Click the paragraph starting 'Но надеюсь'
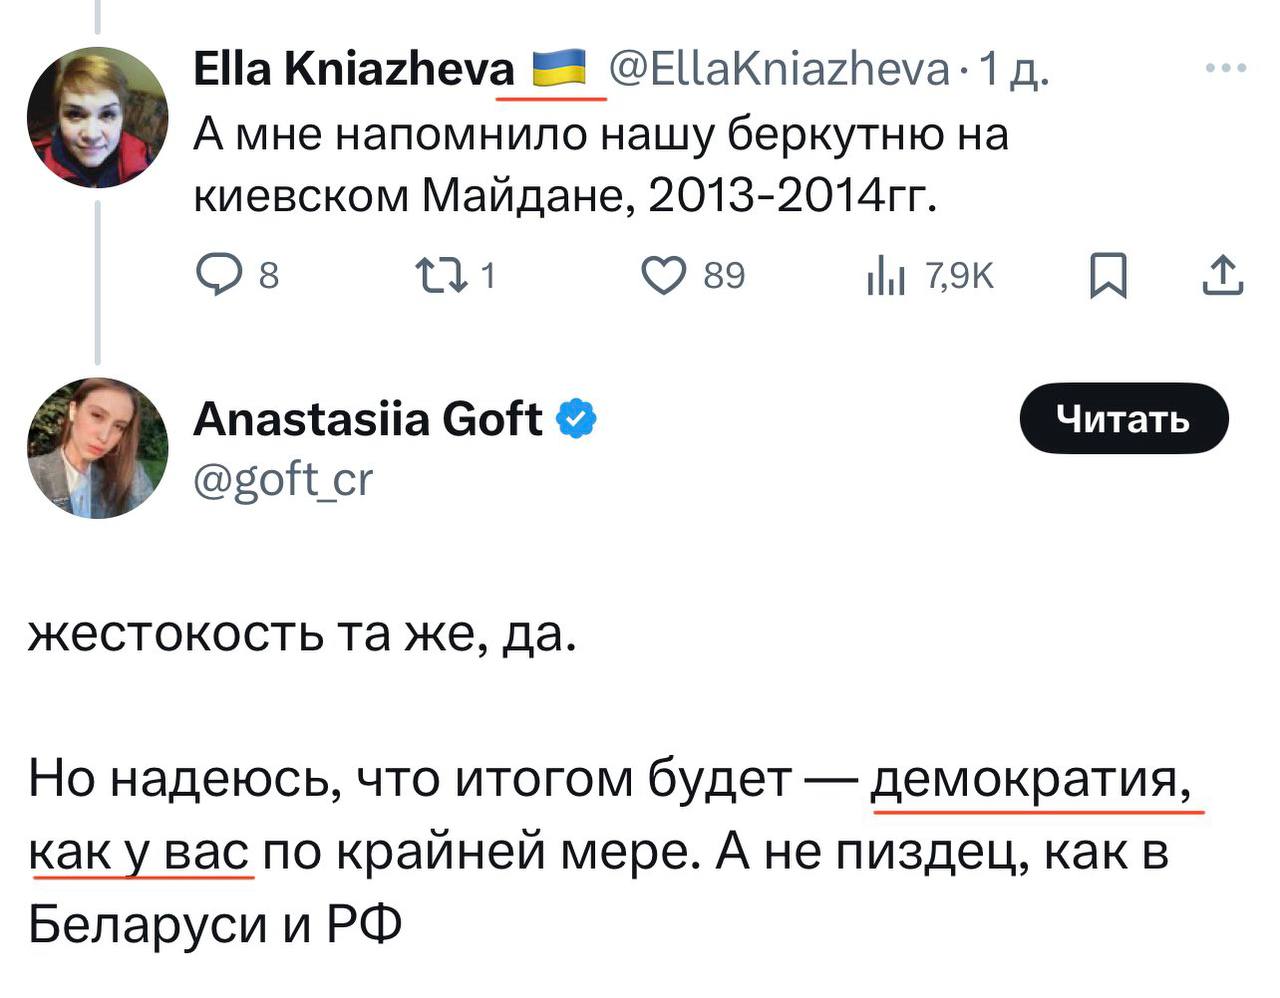Viewport: 1280px width, 998px height. (x=612, y=851)
